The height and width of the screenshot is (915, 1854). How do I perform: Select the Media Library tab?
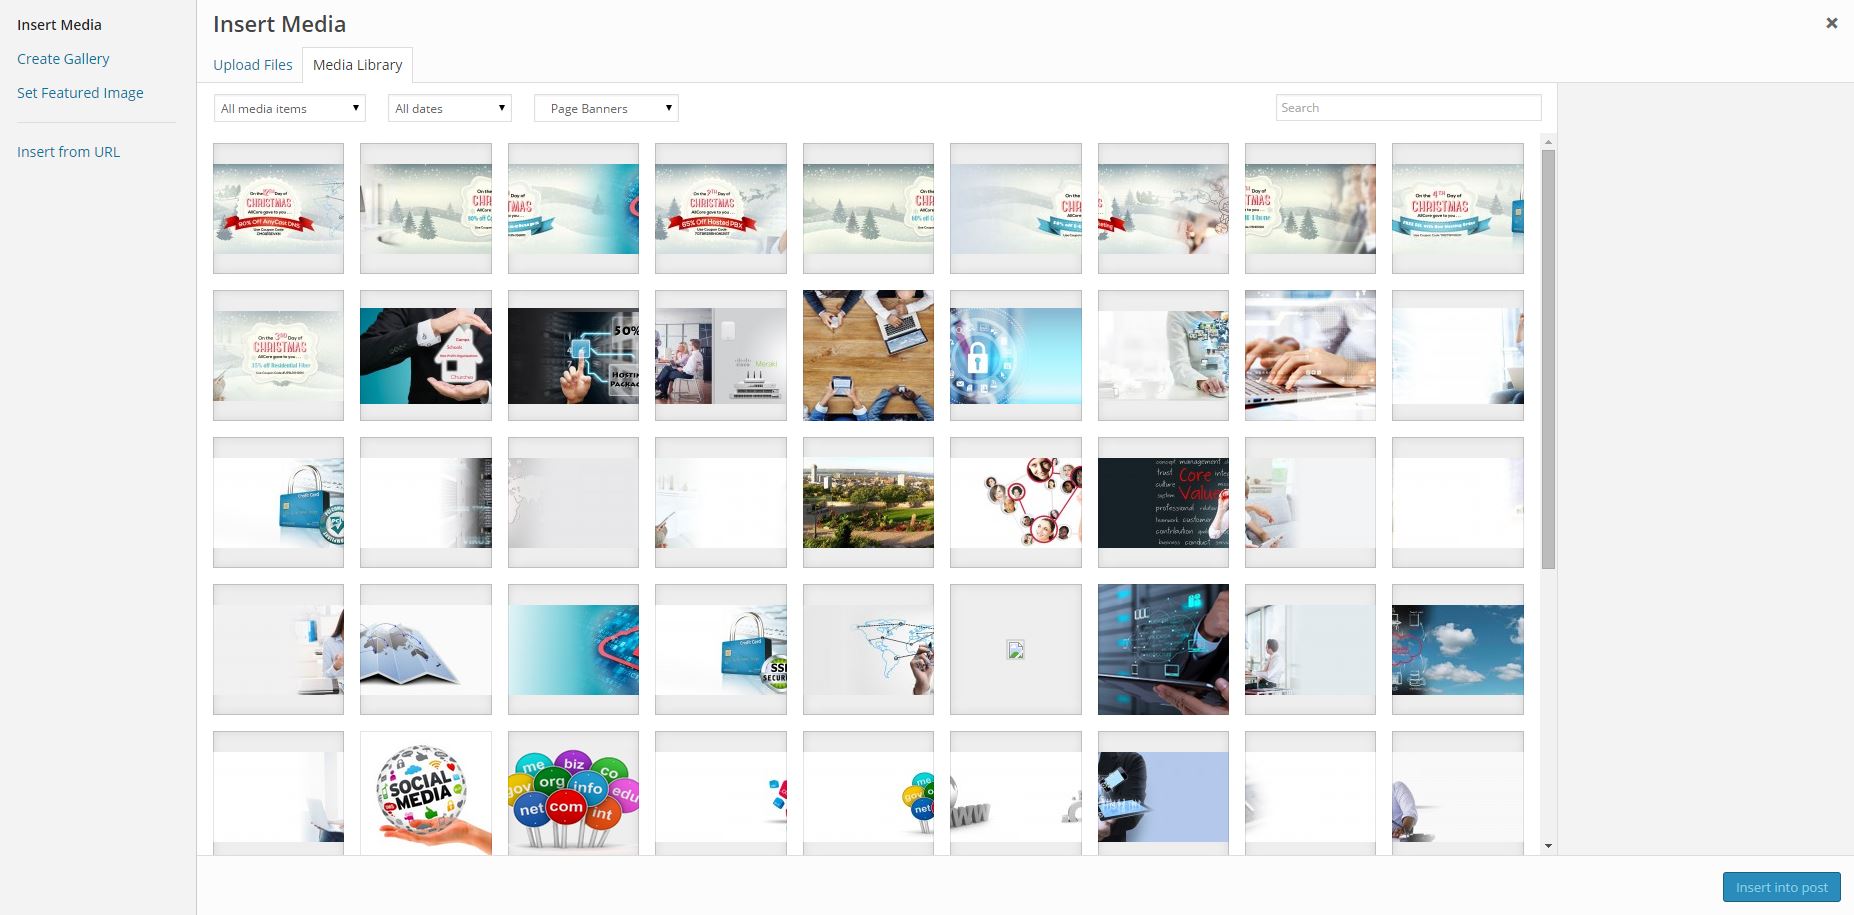tap(357, 65)
